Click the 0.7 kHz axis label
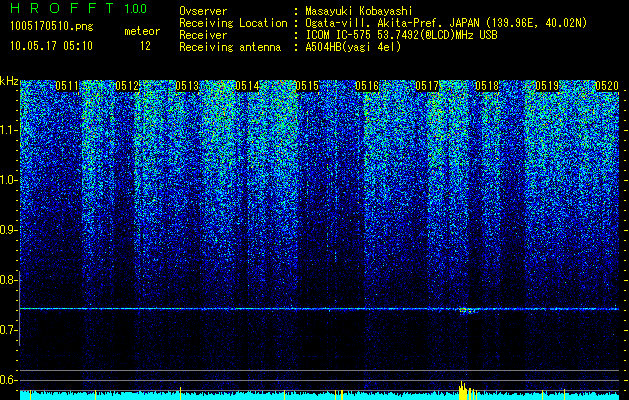This screenshot has width=629, height=400. click(8, 330)
